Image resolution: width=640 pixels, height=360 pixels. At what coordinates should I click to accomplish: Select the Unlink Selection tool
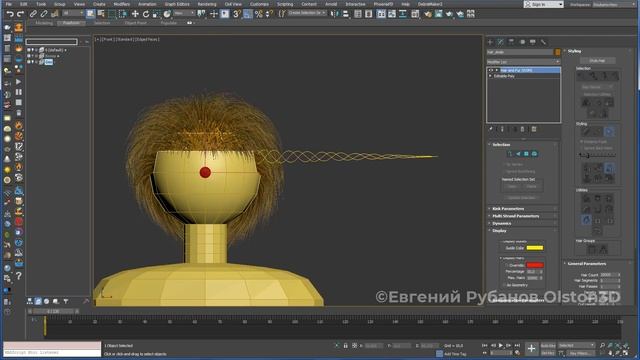point(44,14)
